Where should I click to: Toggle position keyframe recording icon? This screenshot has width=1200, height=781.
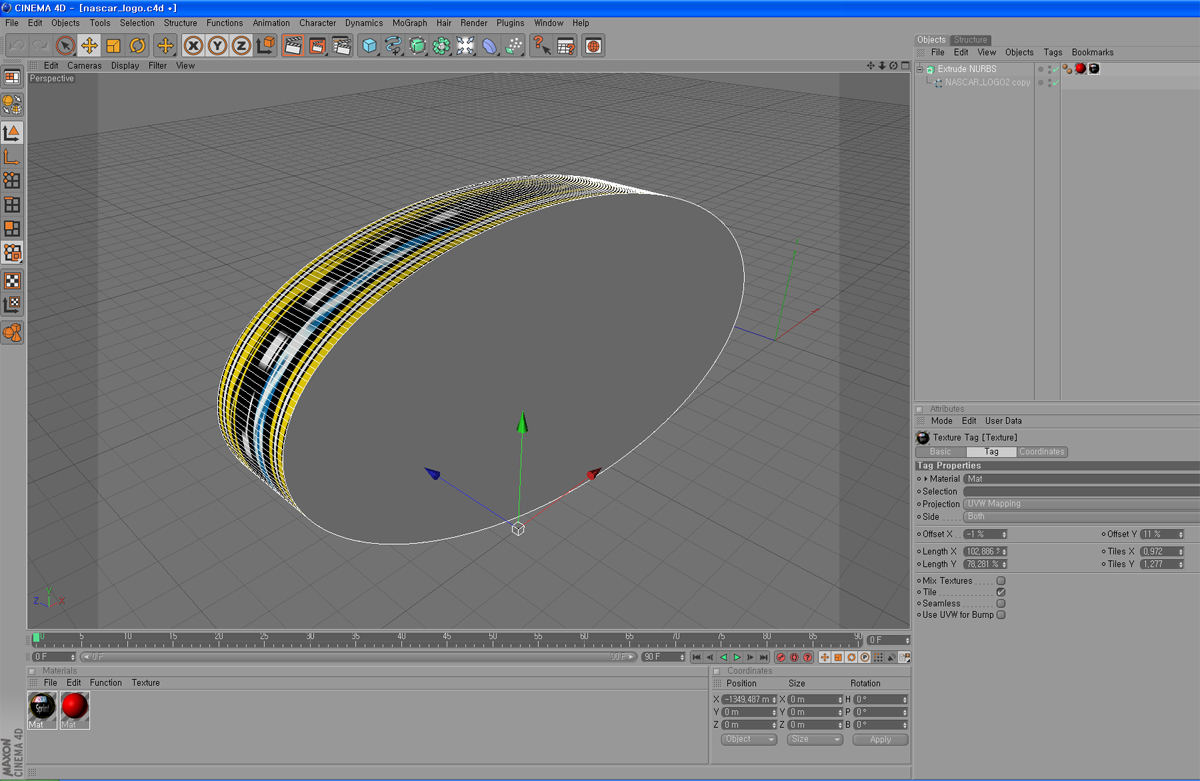825,657
